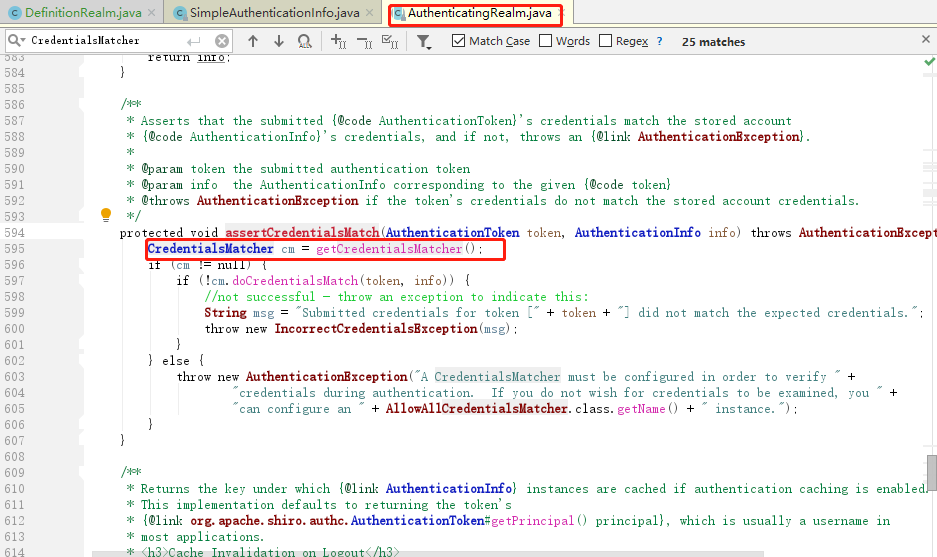Image resolution: width=937 pixels, height=557 pixels.
Task: Go to previous search occurrence arrow
Action: (x=253, y=41)
